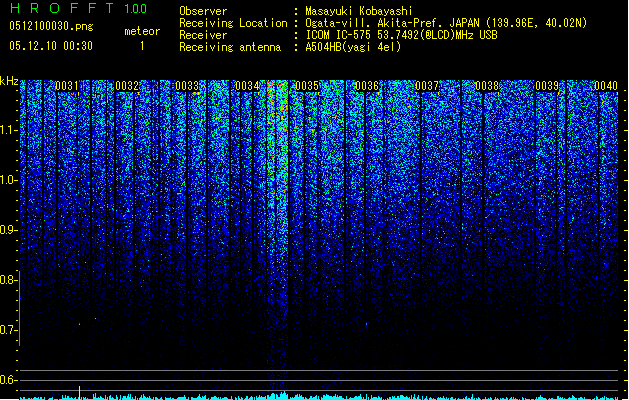
Task: Click the 0.8 kHz axis tick label
Action: click(9, 280)
